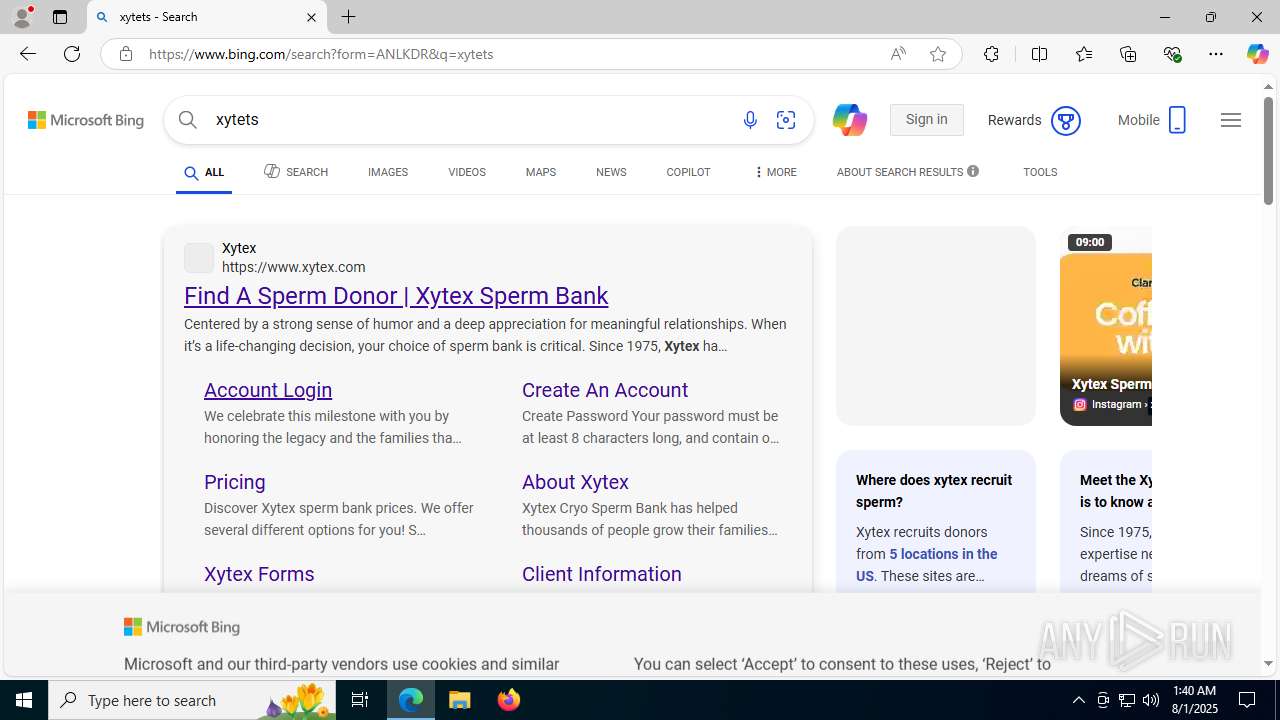Open Bing hamburger settings menu
Screen dimensions: 1280x720
pyautogui.click(x=1231, y=120)
